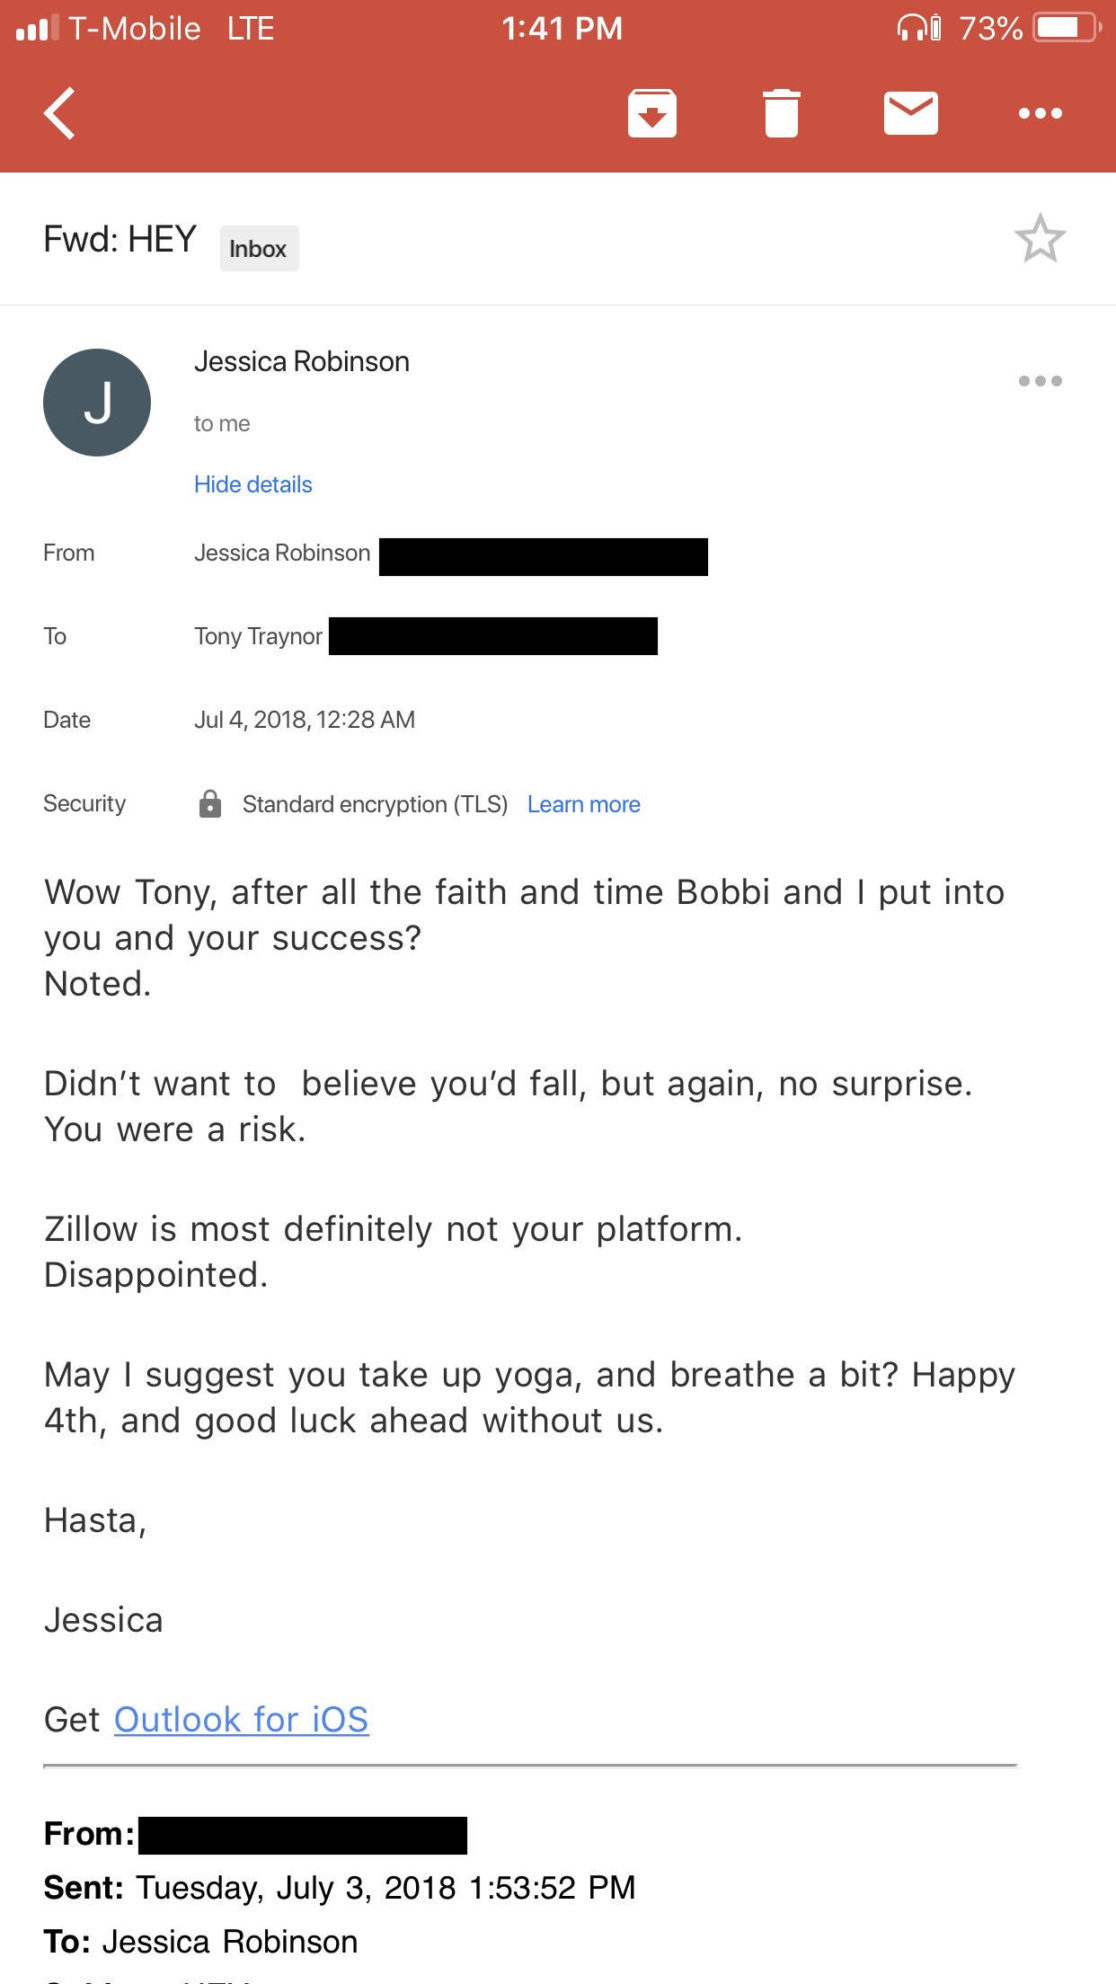Star the Fwd: HEY email
1116x1984 pixels.
1040,239
